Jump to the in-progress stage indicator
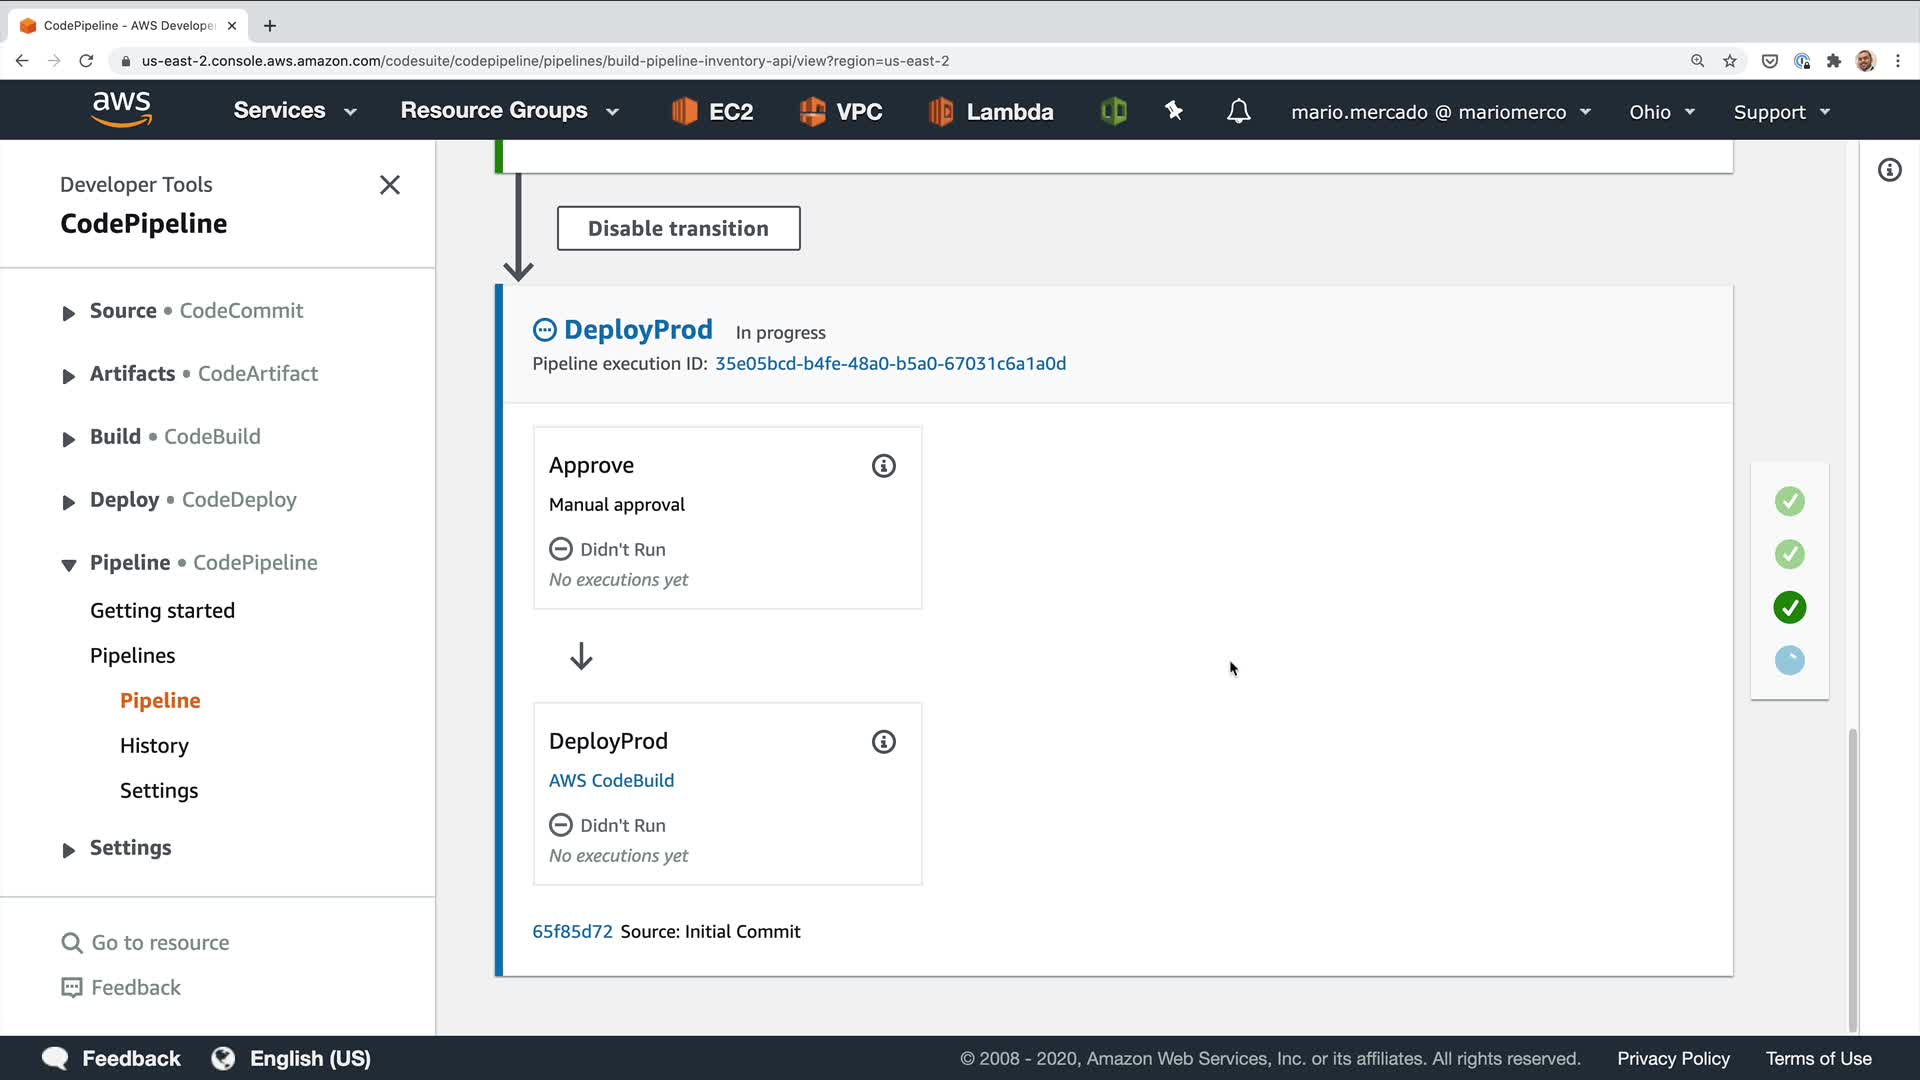The width and height of the screenshot is (1920, 1080). 1789,660
